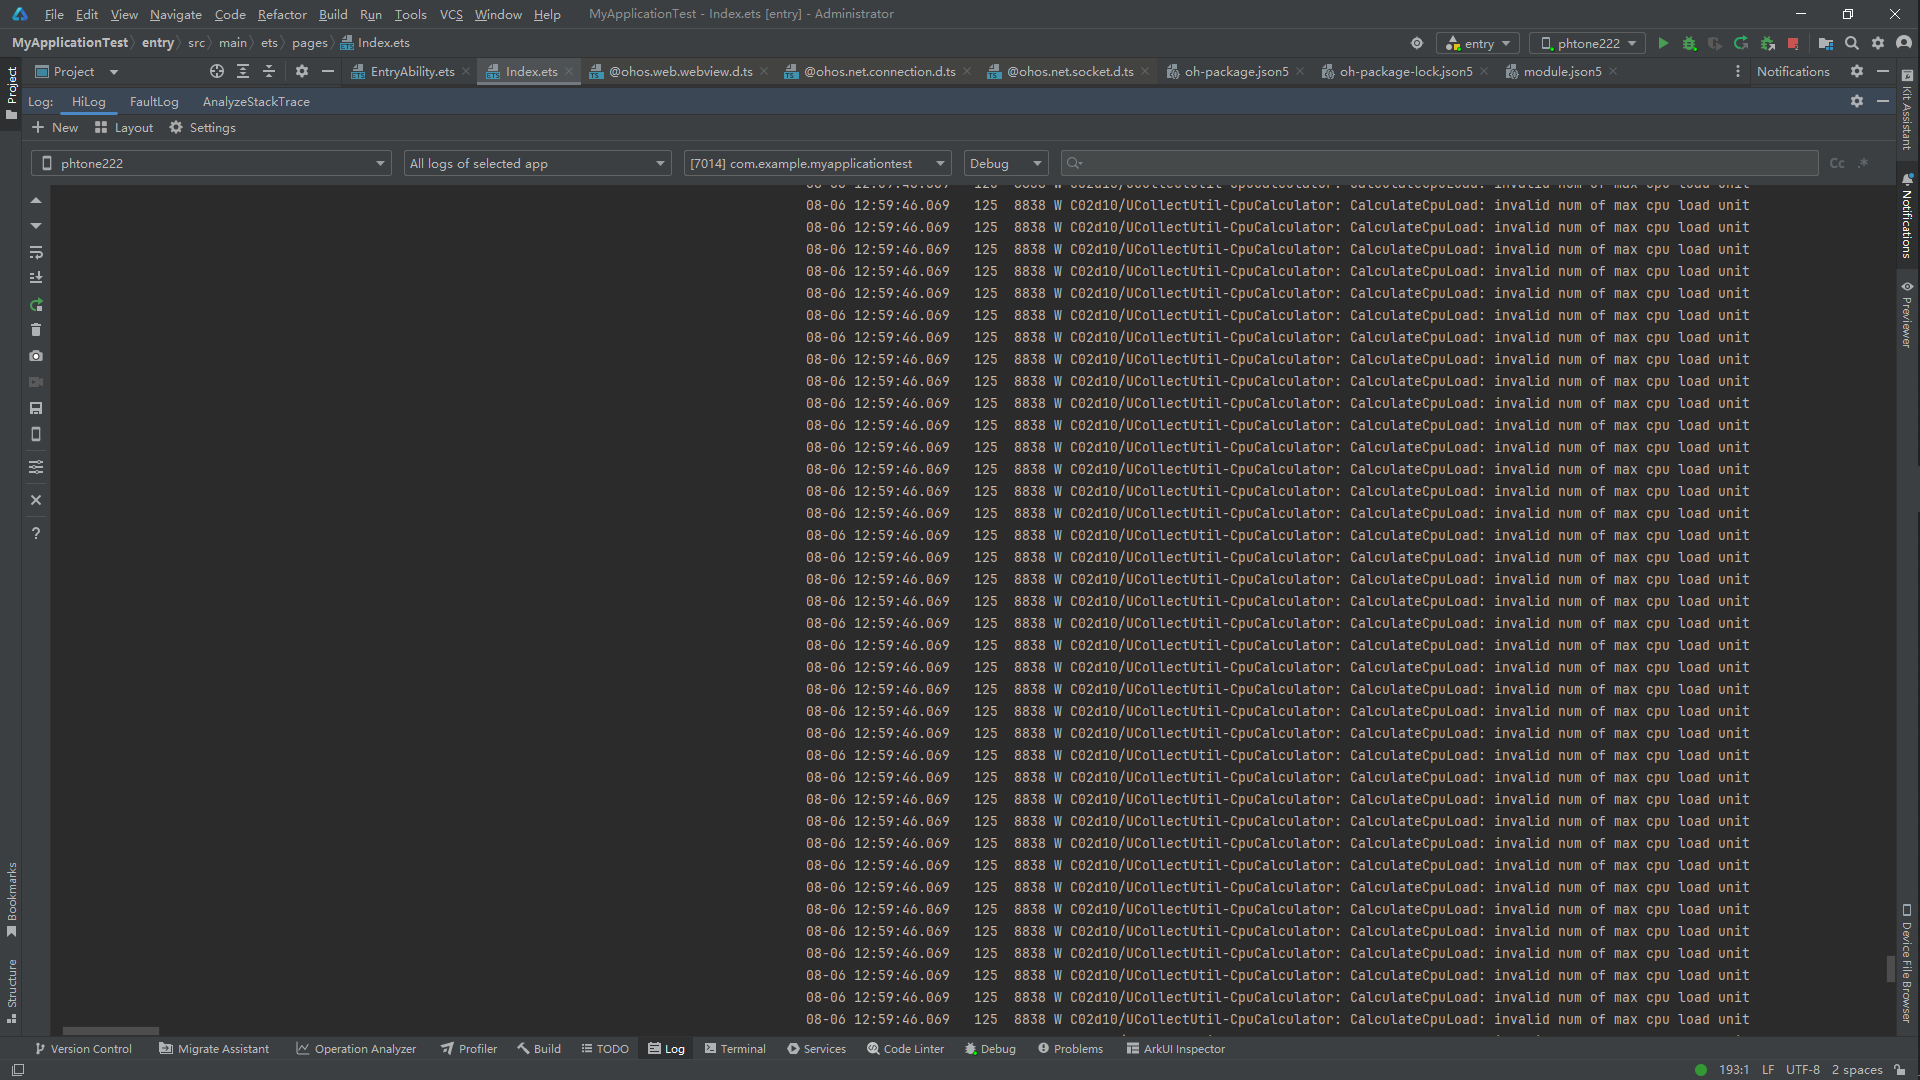Show hidden editor tabs via the three dots
1920x1080 pixels.
point(1738,71)
